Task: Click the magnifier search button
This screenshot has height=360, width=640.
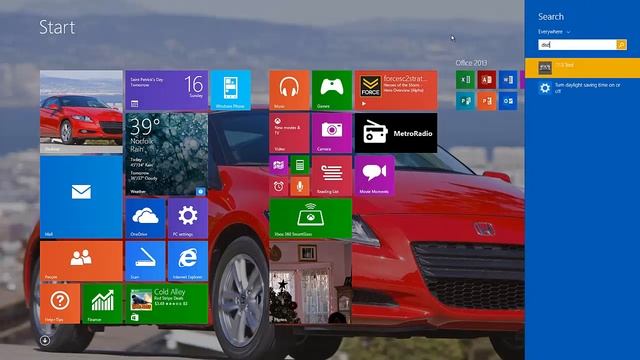Action: coord(622,45)
